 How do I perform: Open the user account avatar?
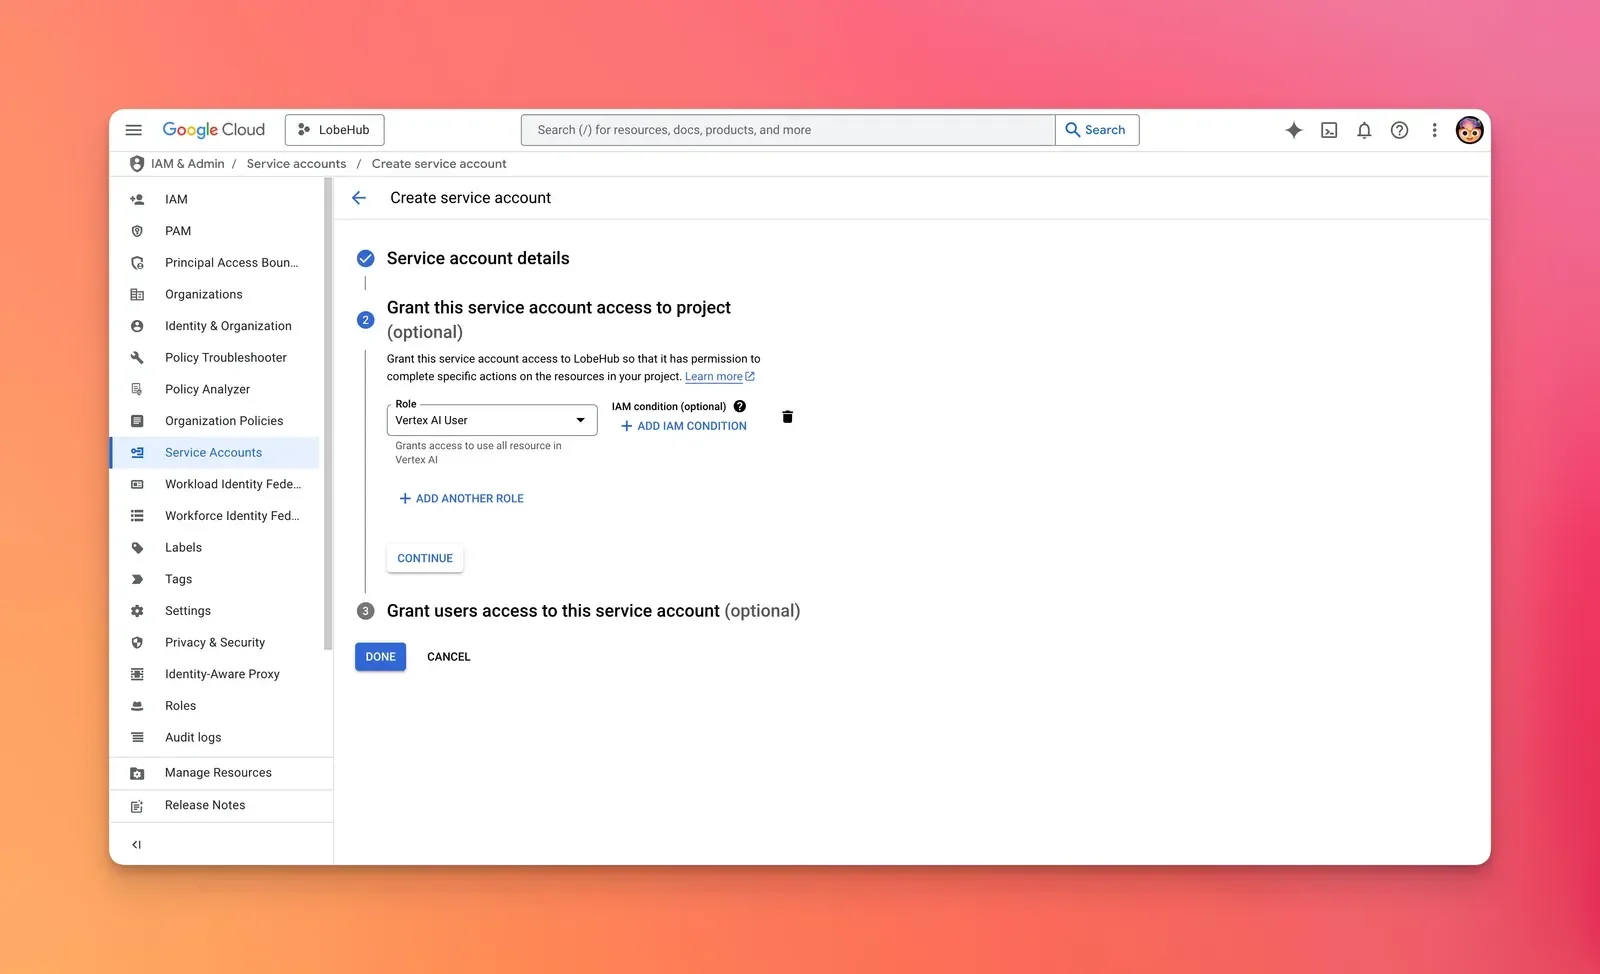point(1469,130)
